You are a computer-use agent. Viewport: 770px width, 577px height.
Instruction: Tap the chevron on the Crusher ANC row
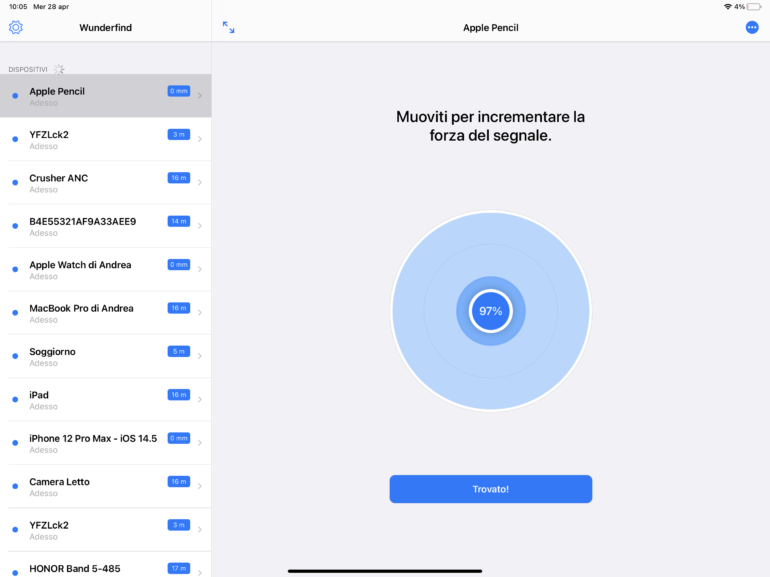pos(200,183)
